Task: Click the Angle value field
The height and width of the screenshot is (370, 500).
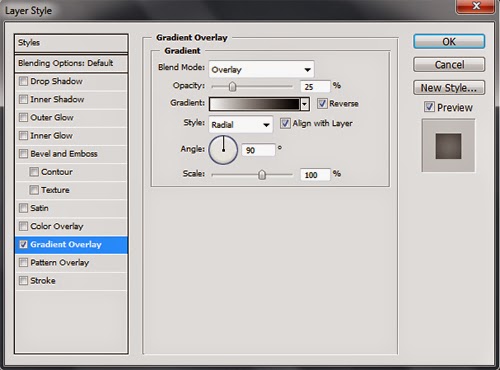Action: pyautogui.click(x=258, y=150)
